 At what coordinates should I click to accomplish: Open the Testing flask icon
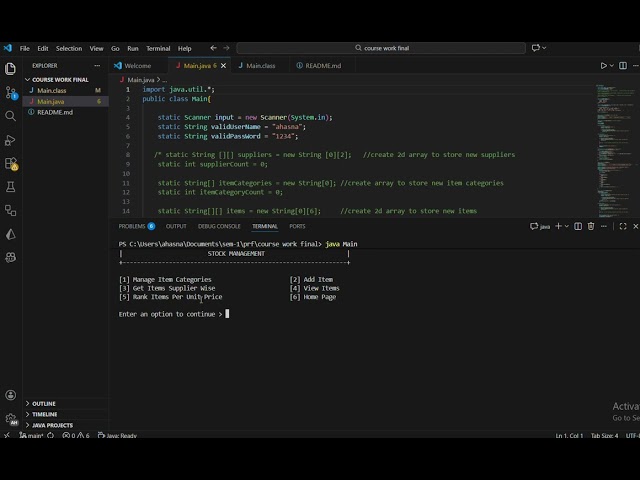pos(11,187)
